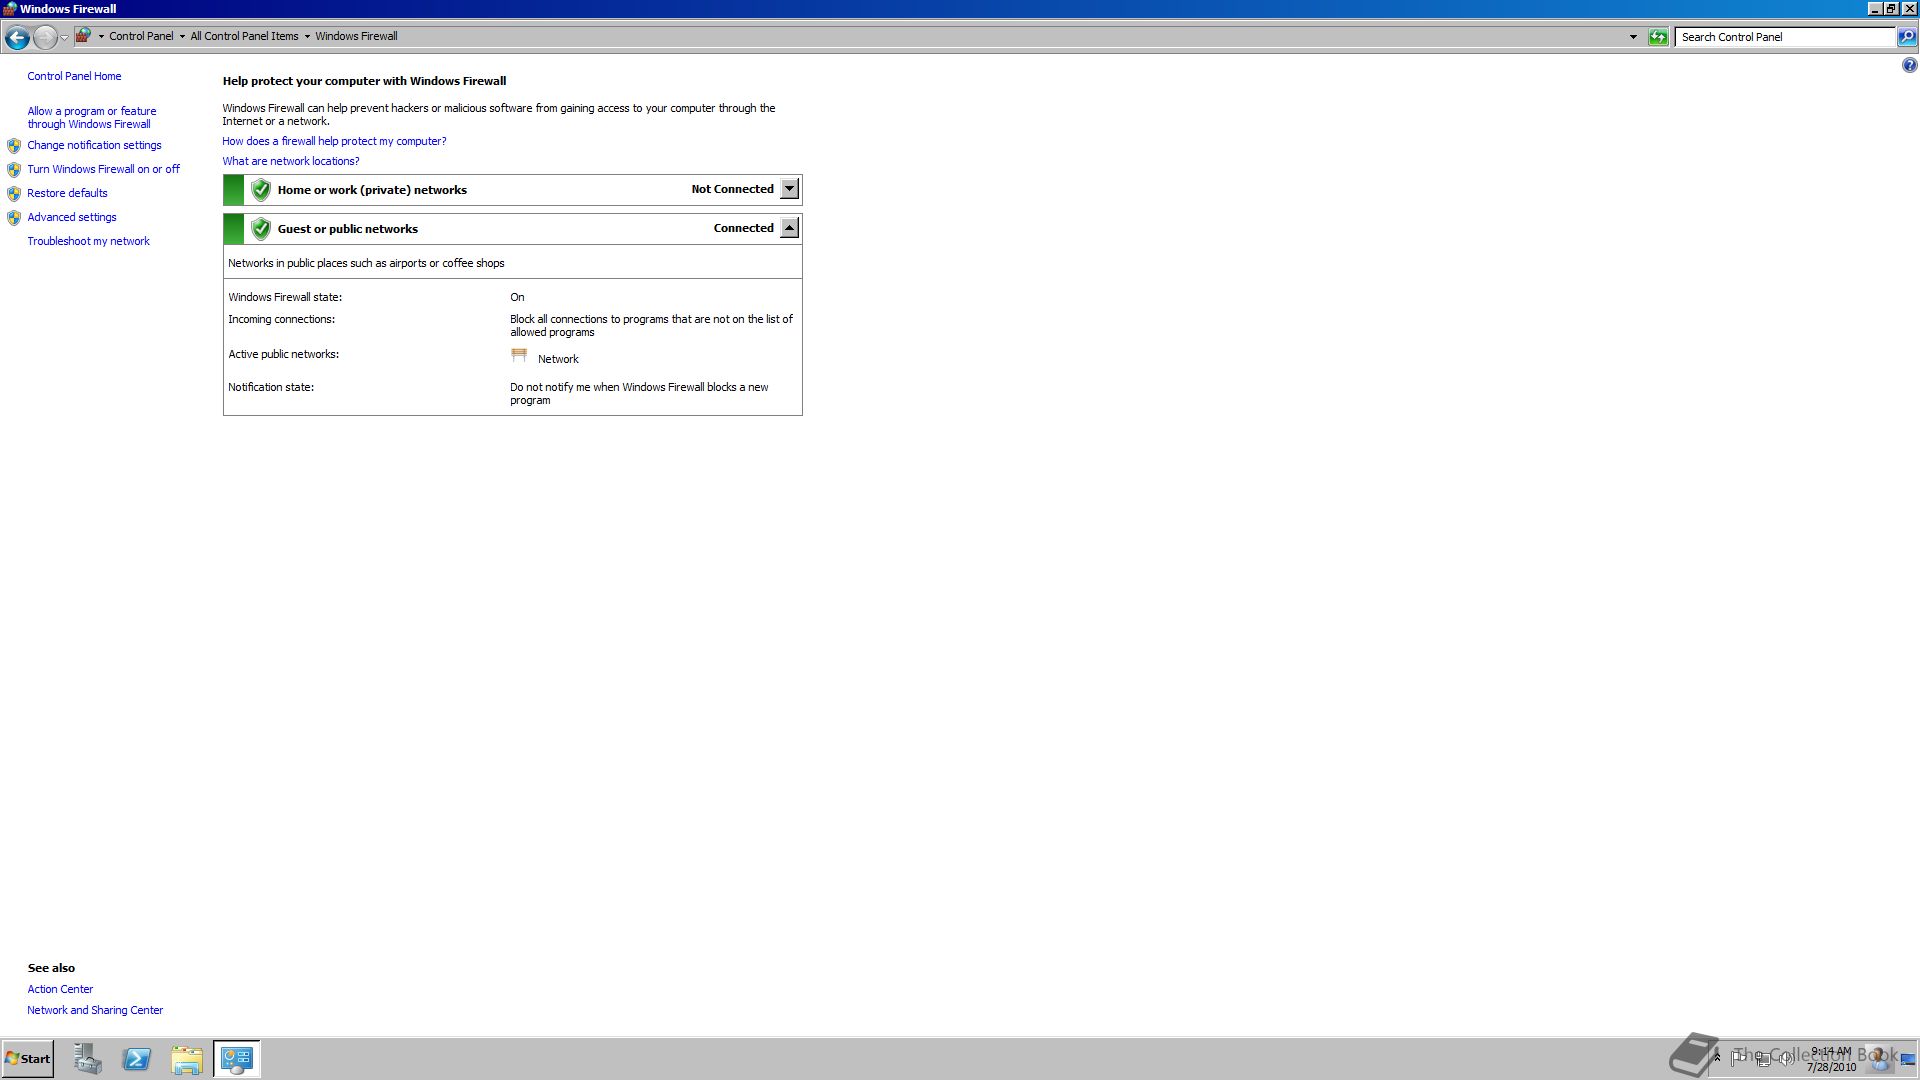Expand the arrow after Control Panel breadcrumb

coord(182,37)
